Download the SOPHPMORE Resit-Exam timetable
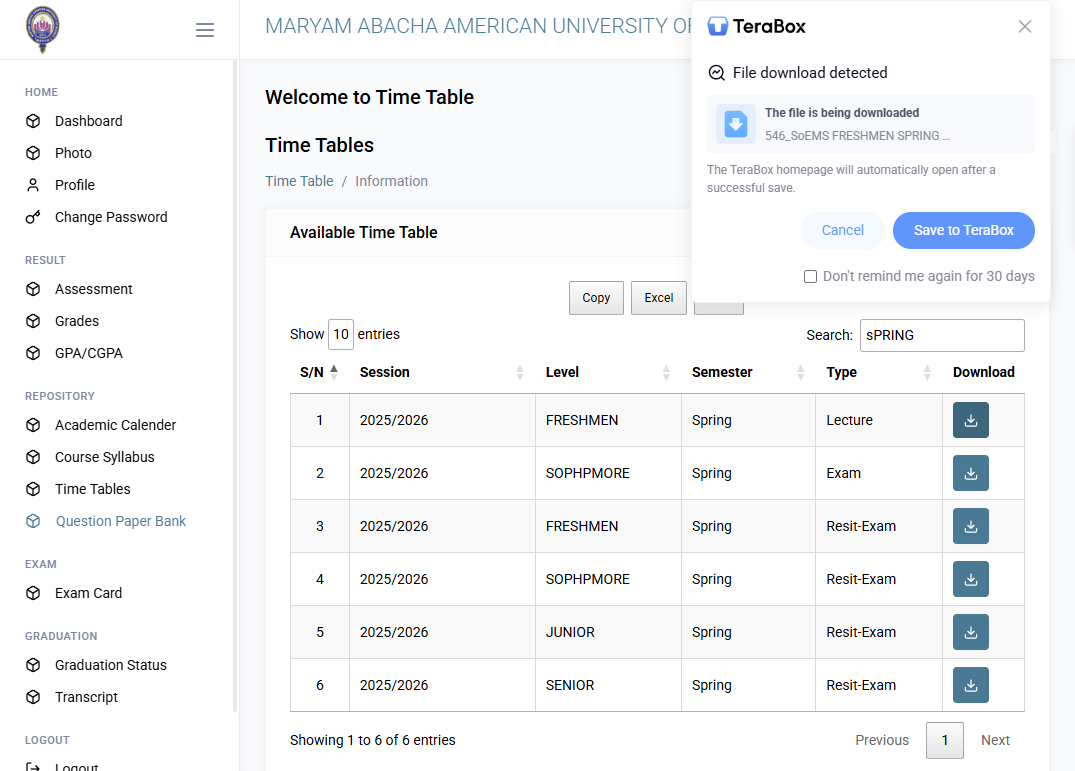Image resolution: width=1075 pixels, height=771 pixels. [x=971, y=579]
